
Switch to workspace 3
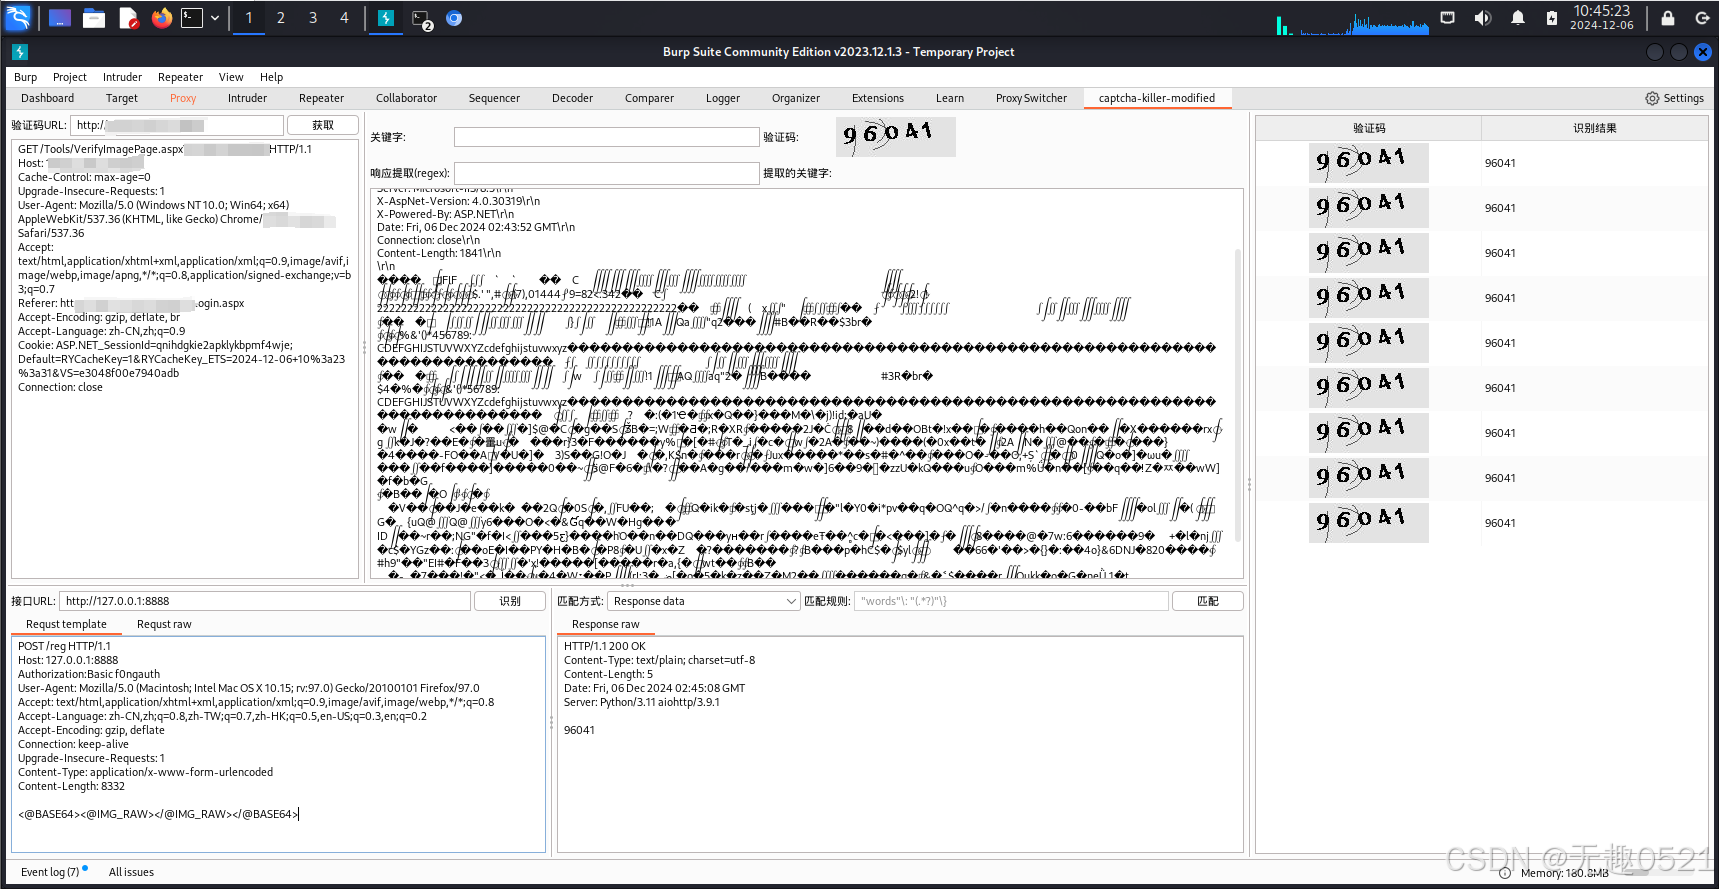(x=313, y=18)
